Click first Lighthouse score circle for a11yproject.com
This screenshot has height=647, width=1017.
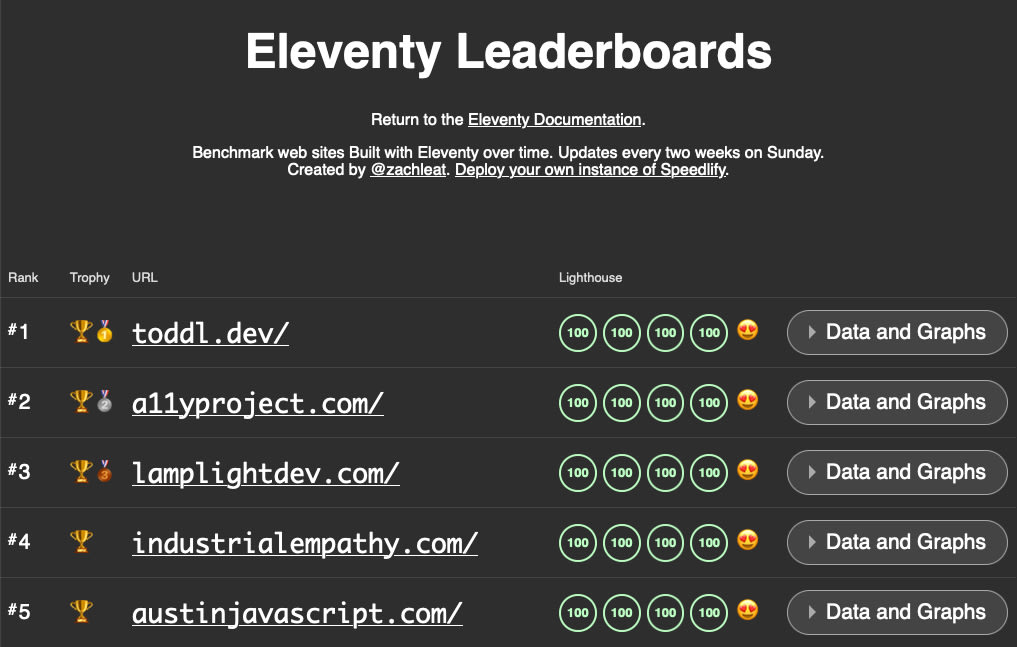pos(578,403)
